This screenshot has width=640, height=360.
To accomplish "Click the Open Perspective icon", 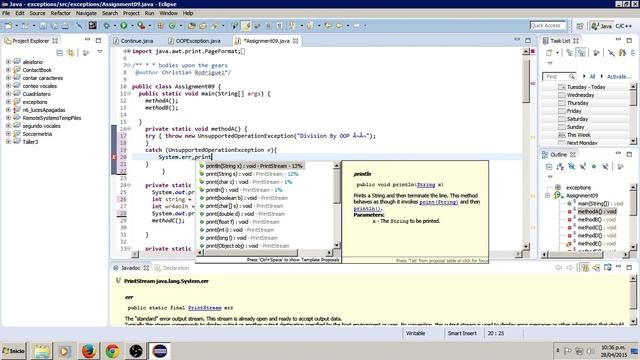I will (x=580, y=26).
